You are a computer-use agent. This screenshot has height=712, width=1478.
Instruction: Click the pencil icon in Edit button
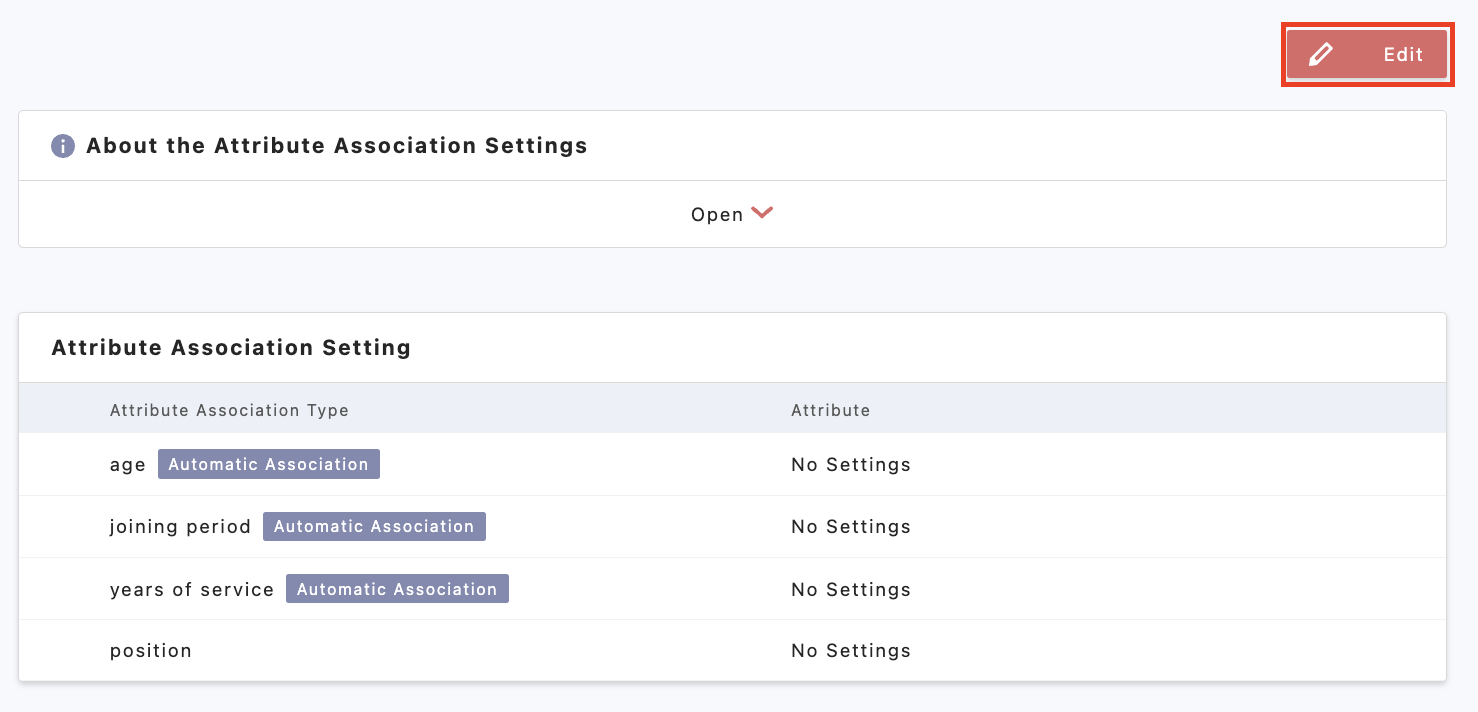click(x=1320, y=55)
